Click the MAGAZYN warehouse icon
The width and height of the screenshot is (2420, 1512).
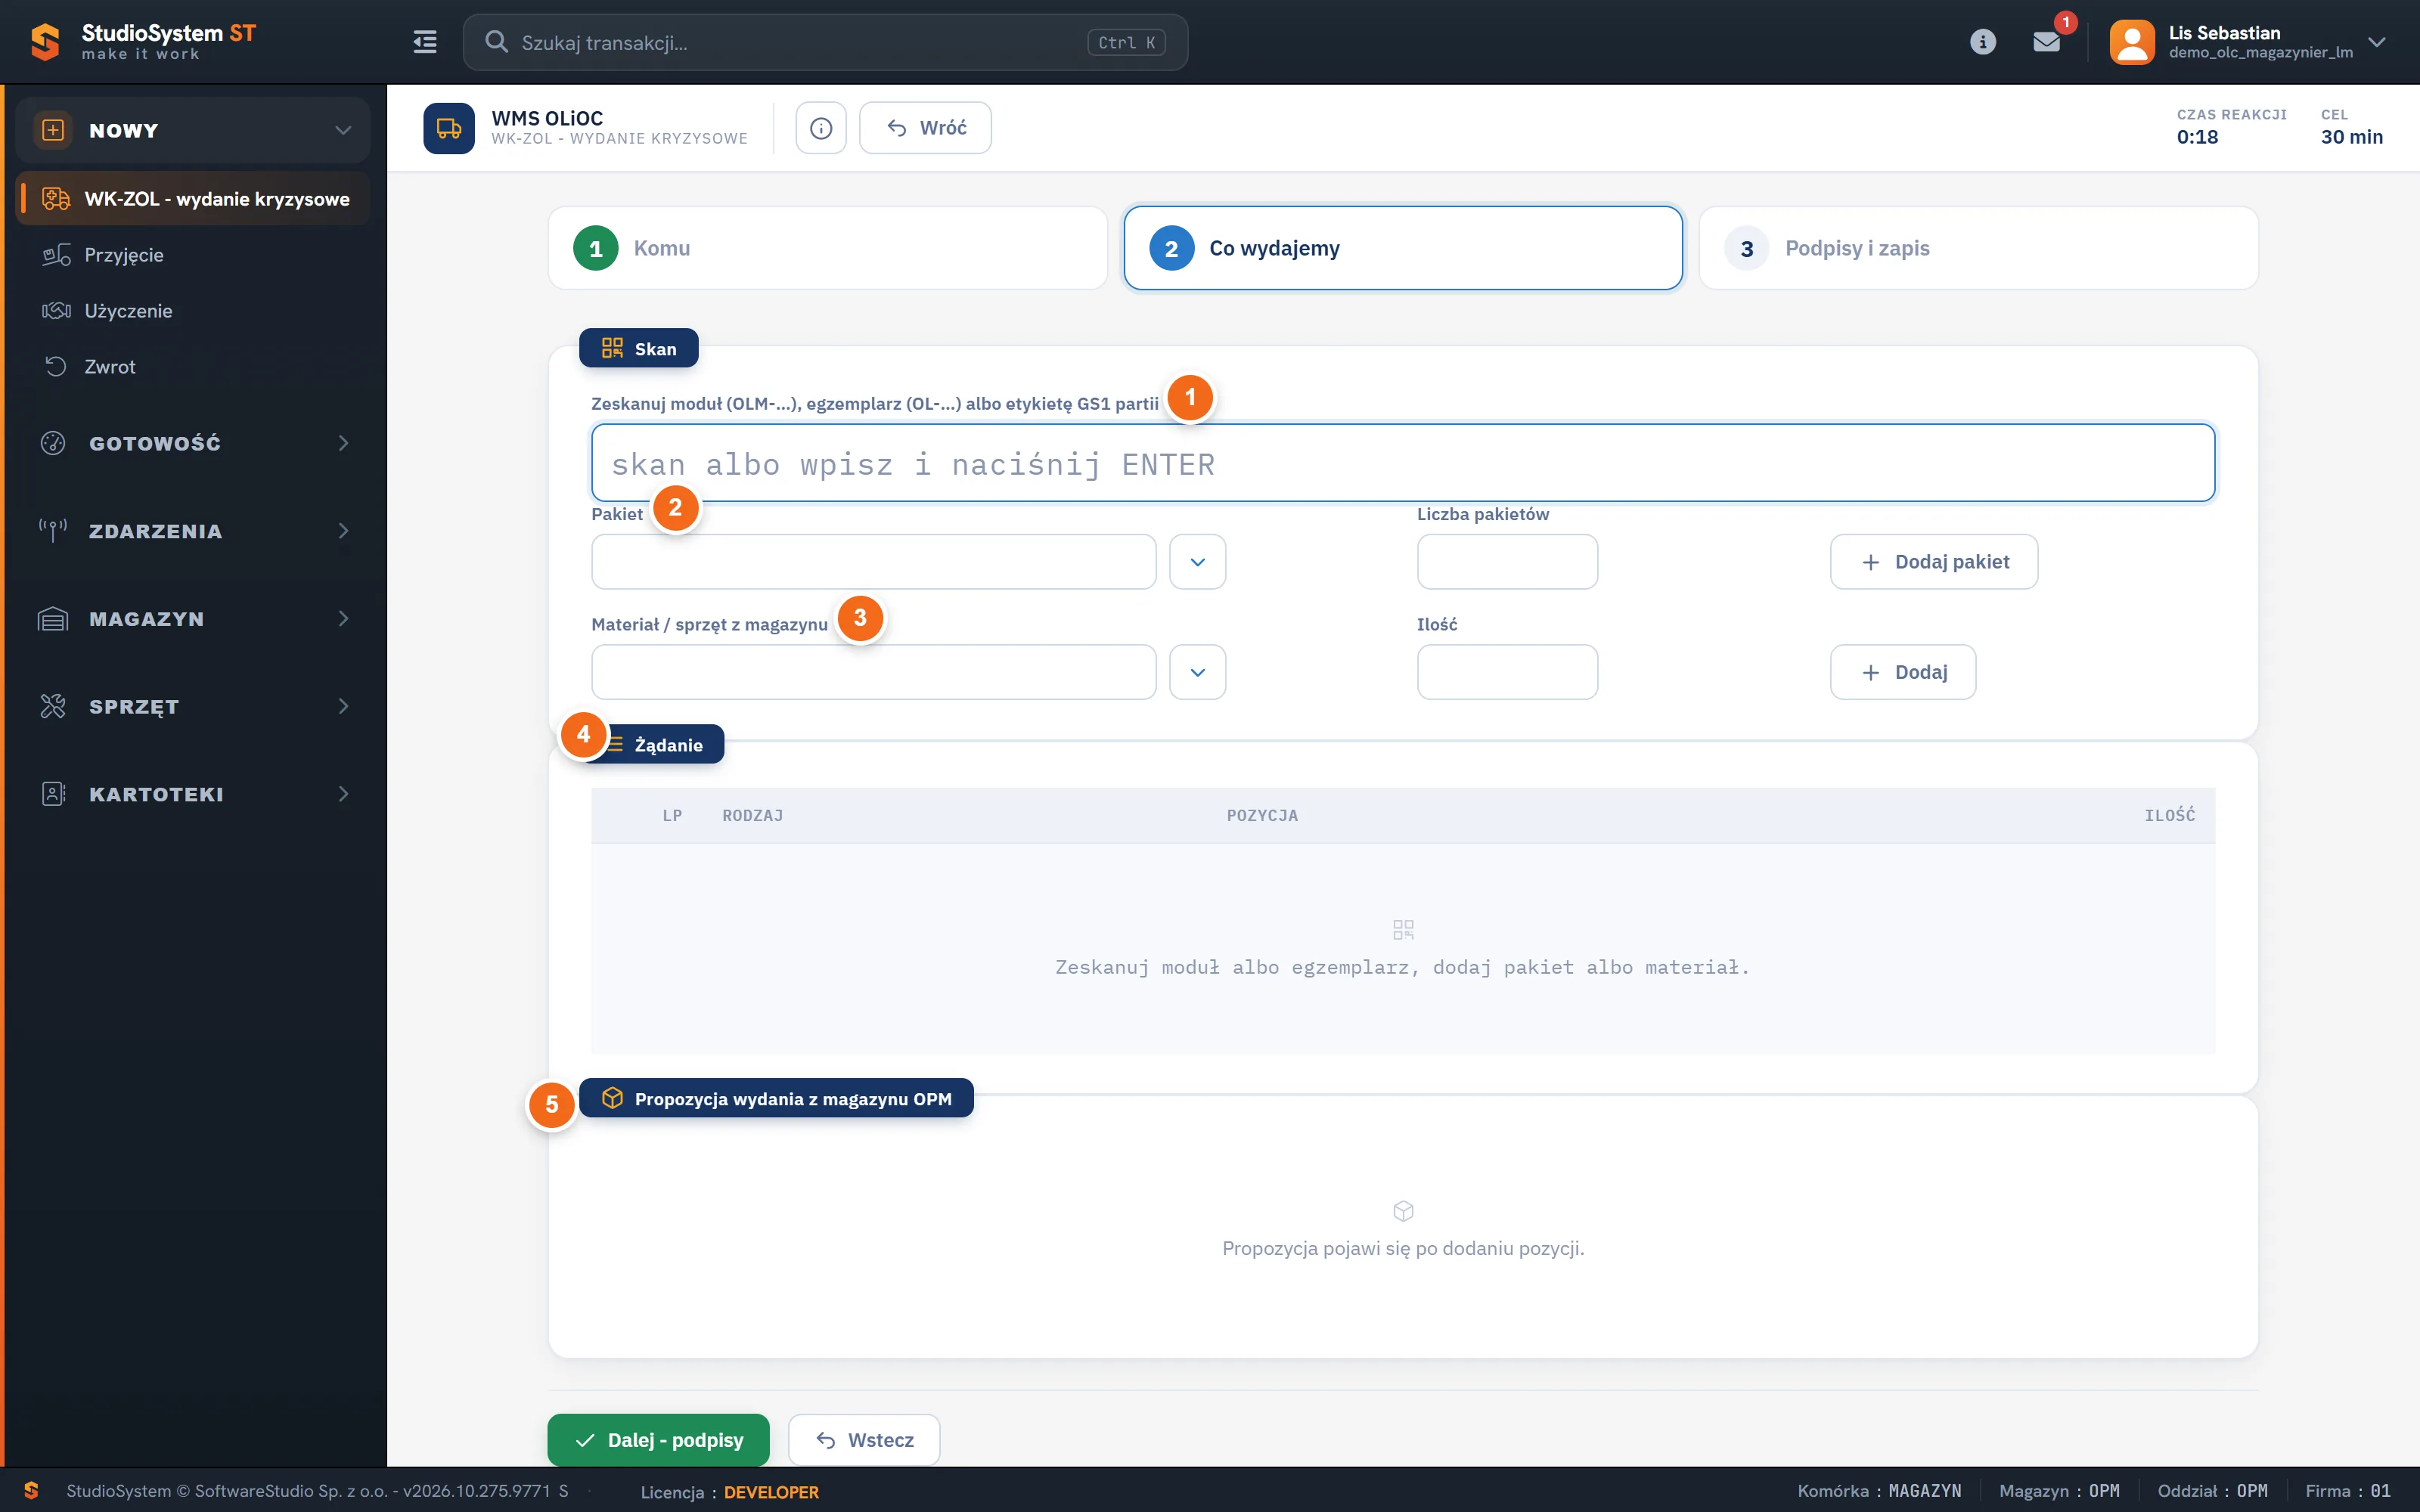coord(53,619)
